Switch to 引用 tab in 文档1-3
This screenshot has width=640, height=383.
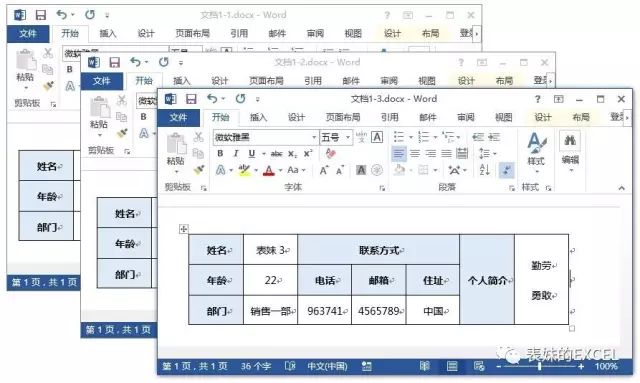(x=389, y=118)
